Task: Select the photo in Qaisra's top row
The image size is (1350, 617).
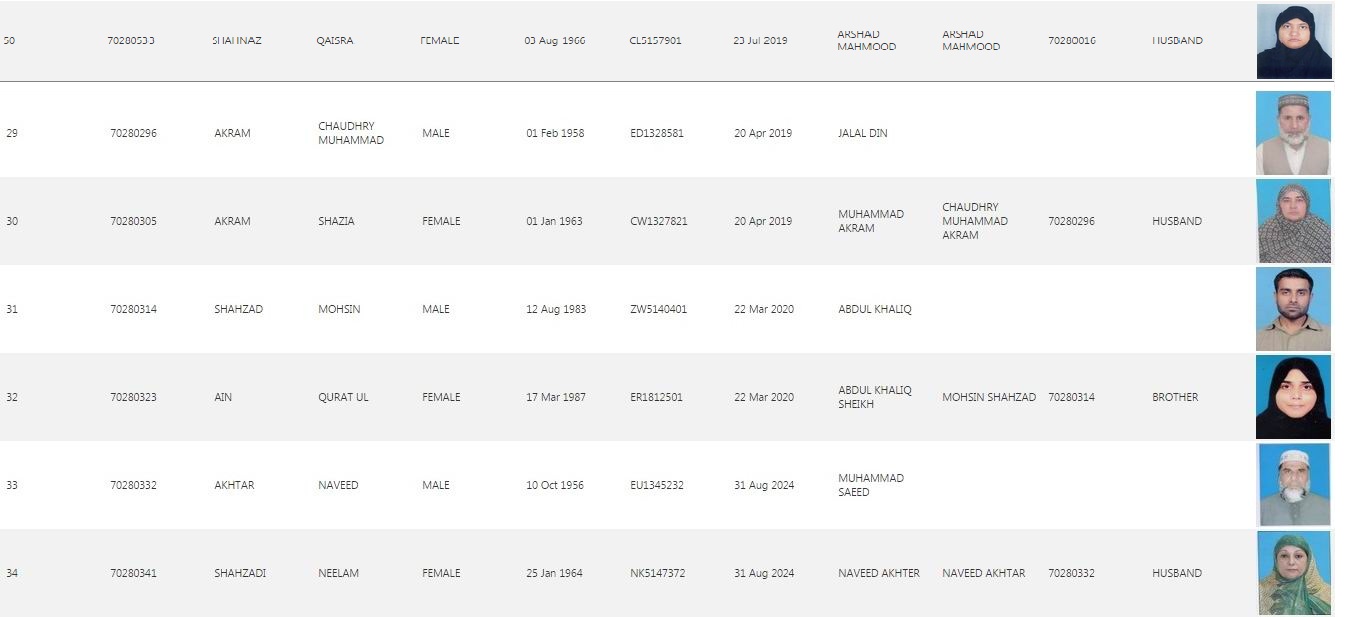Action: pos(1294,41)
